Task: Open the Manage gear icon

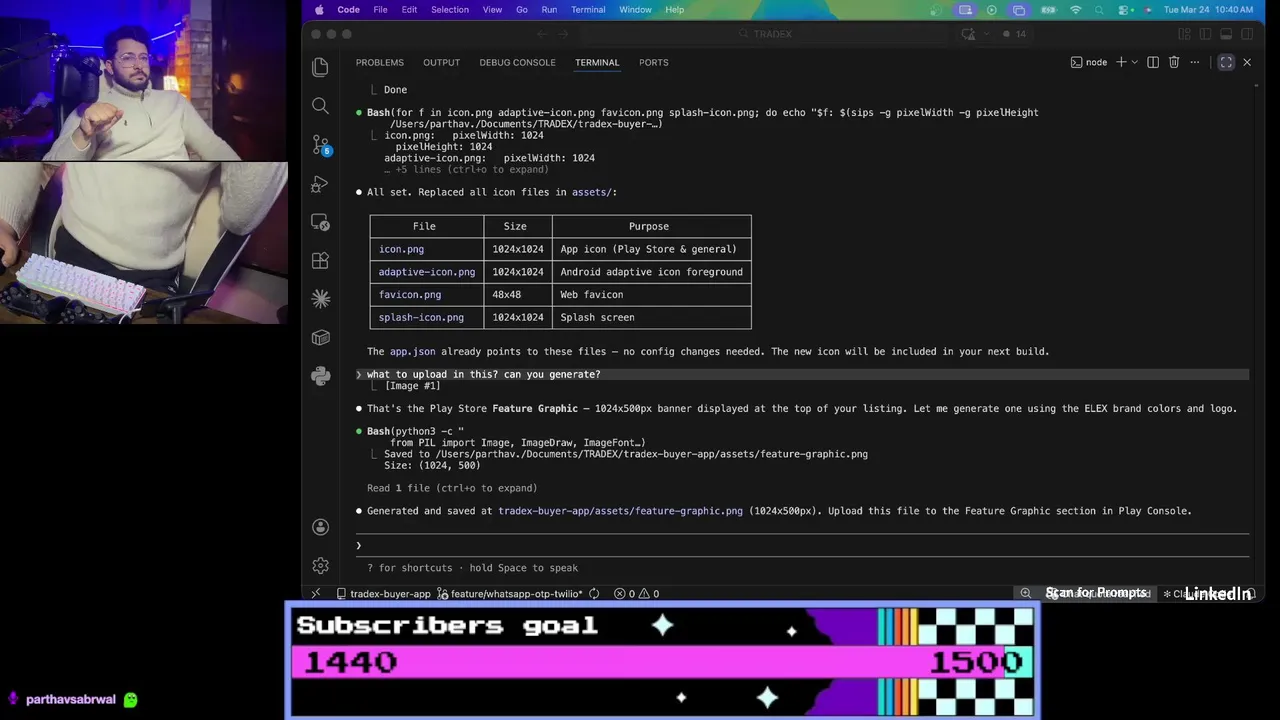Action: 320,565
